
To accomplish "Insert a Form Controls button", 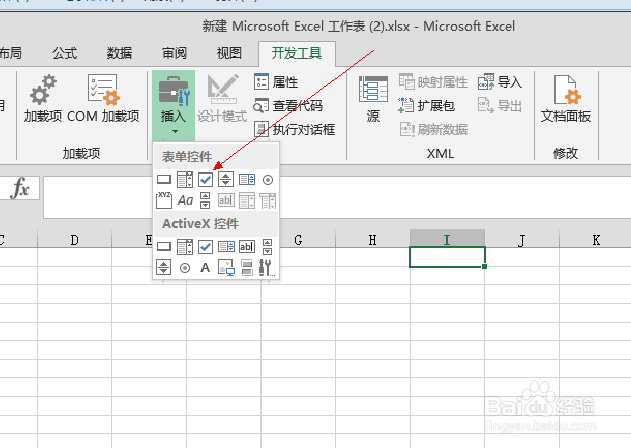I will point(164,180).
